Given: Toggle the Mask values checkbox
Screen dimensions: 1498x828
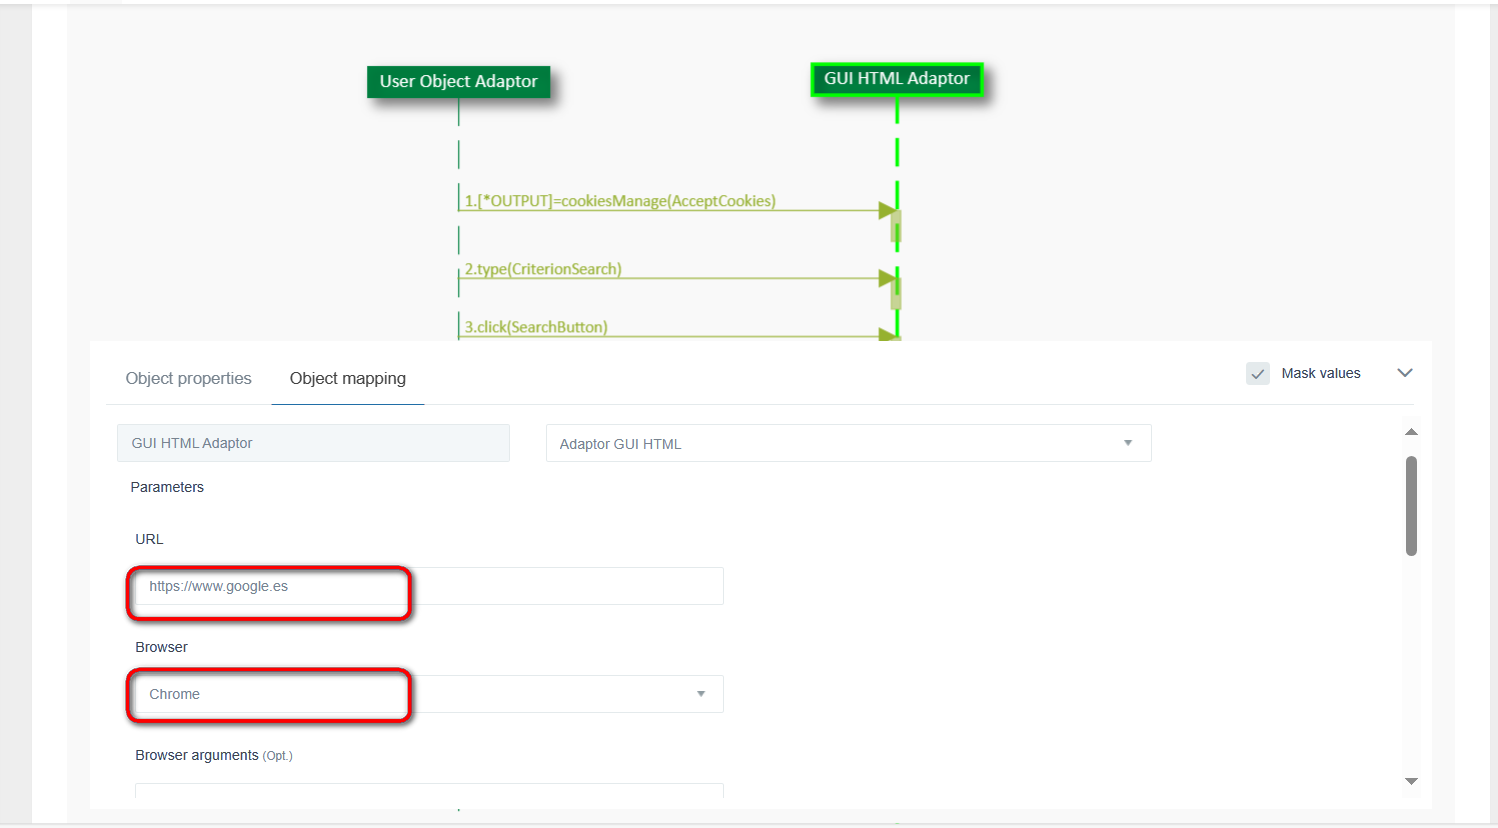Looking at the screenshot, I should pyautogui.click(x=1257, y=373).
